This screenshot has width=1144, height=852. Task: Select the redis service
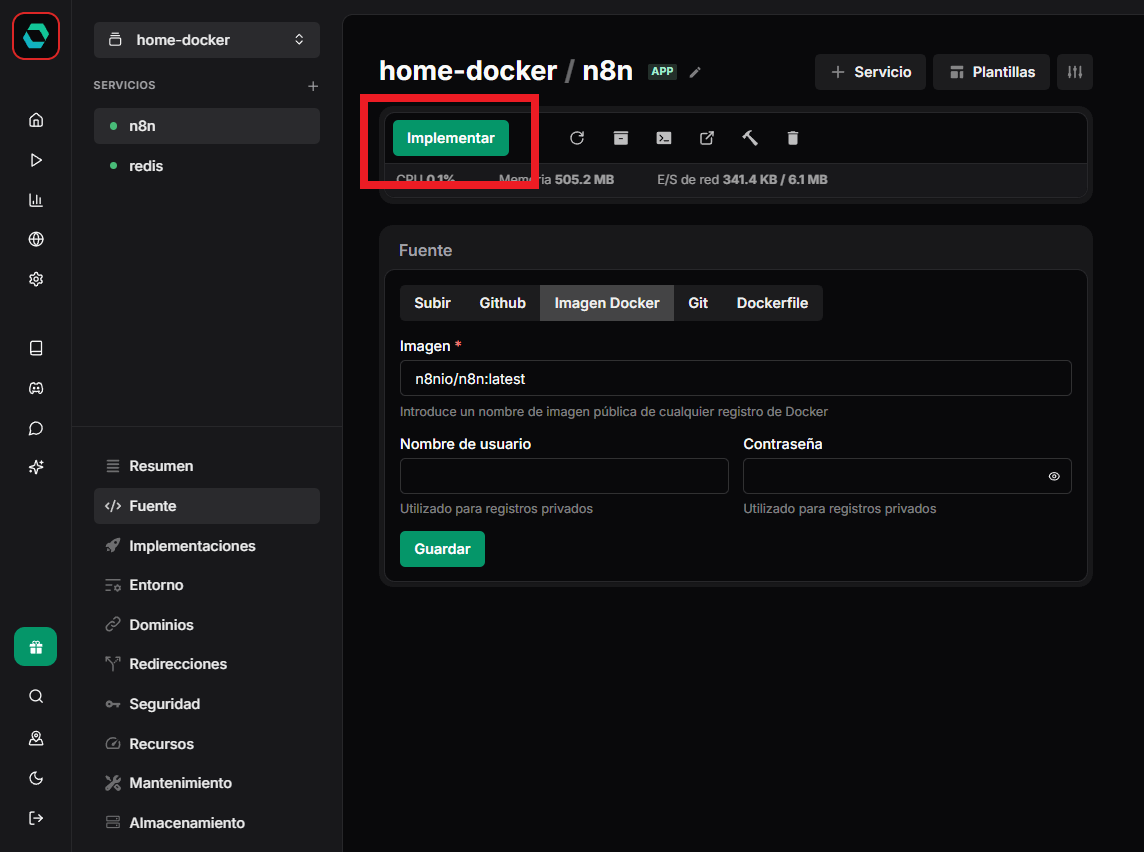pyautogui.click(x=207, y=166)
